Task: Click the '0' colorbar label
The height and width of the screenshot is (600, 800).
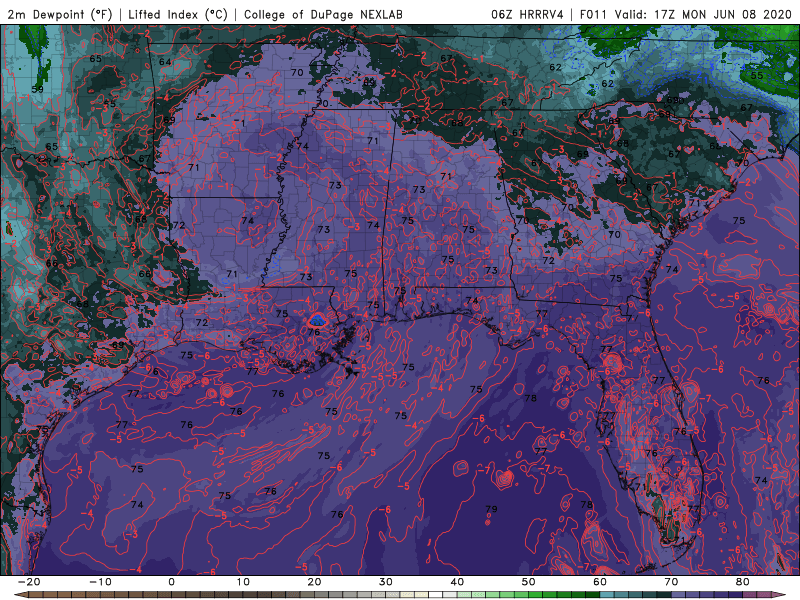Action: [171, 582]
